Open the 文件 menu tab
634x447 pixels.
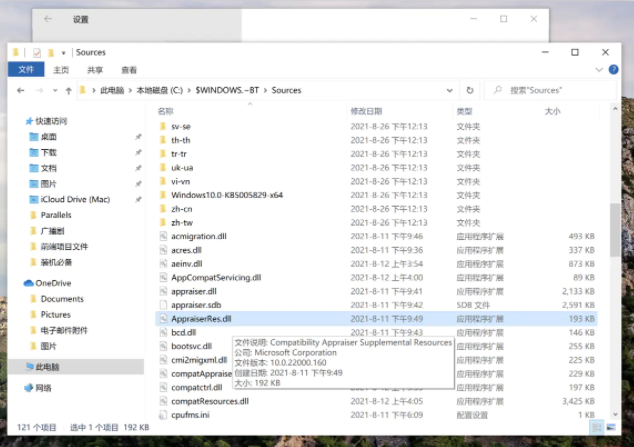(26, 70)
